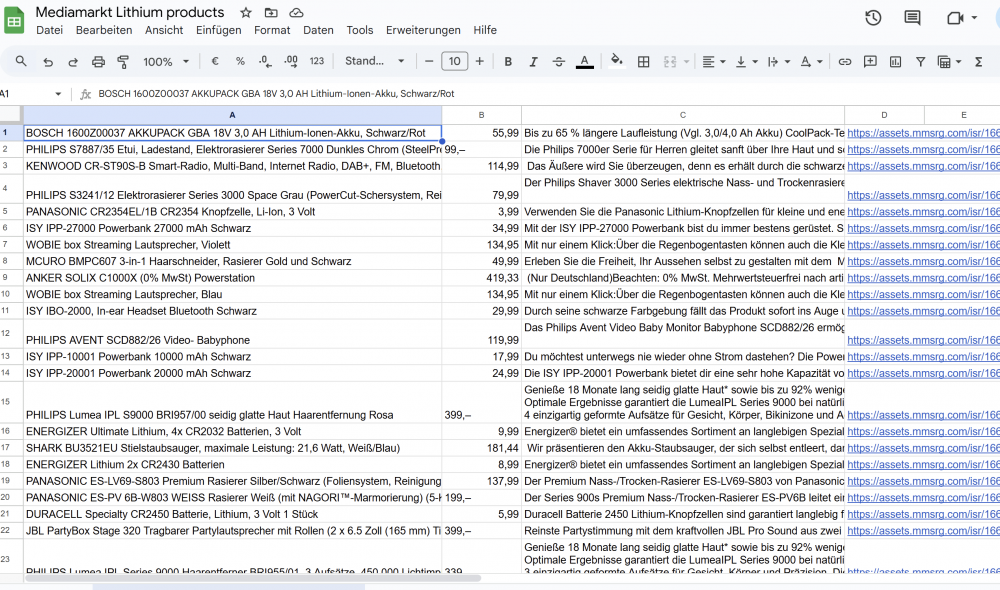The width and height of the screenshot is (1000, 590).
Task: Apply italic formatting
Action: click(533, 62)
